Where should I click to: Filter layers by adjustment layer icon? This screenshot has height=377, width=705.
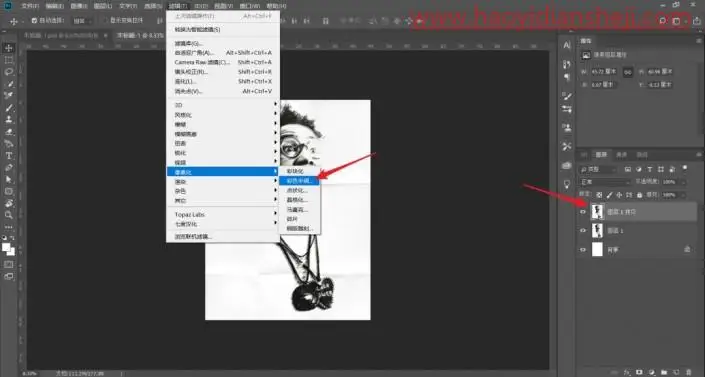638,169
